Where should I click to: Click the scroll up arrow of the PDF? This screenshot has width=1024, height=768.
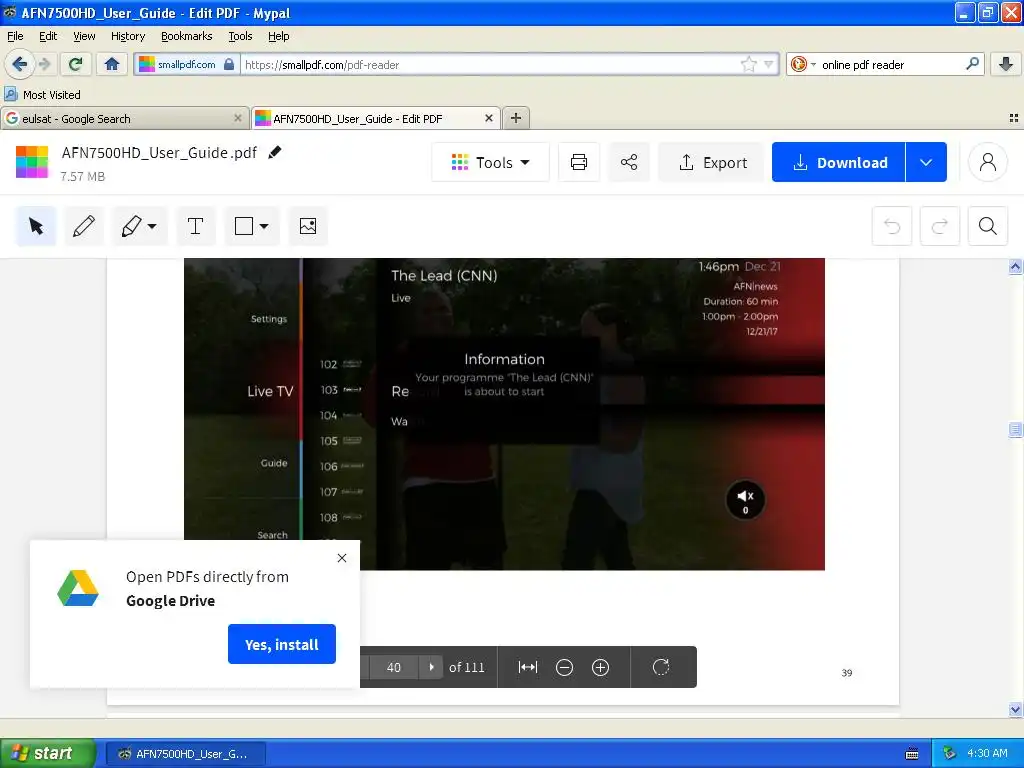[1015, 266]
